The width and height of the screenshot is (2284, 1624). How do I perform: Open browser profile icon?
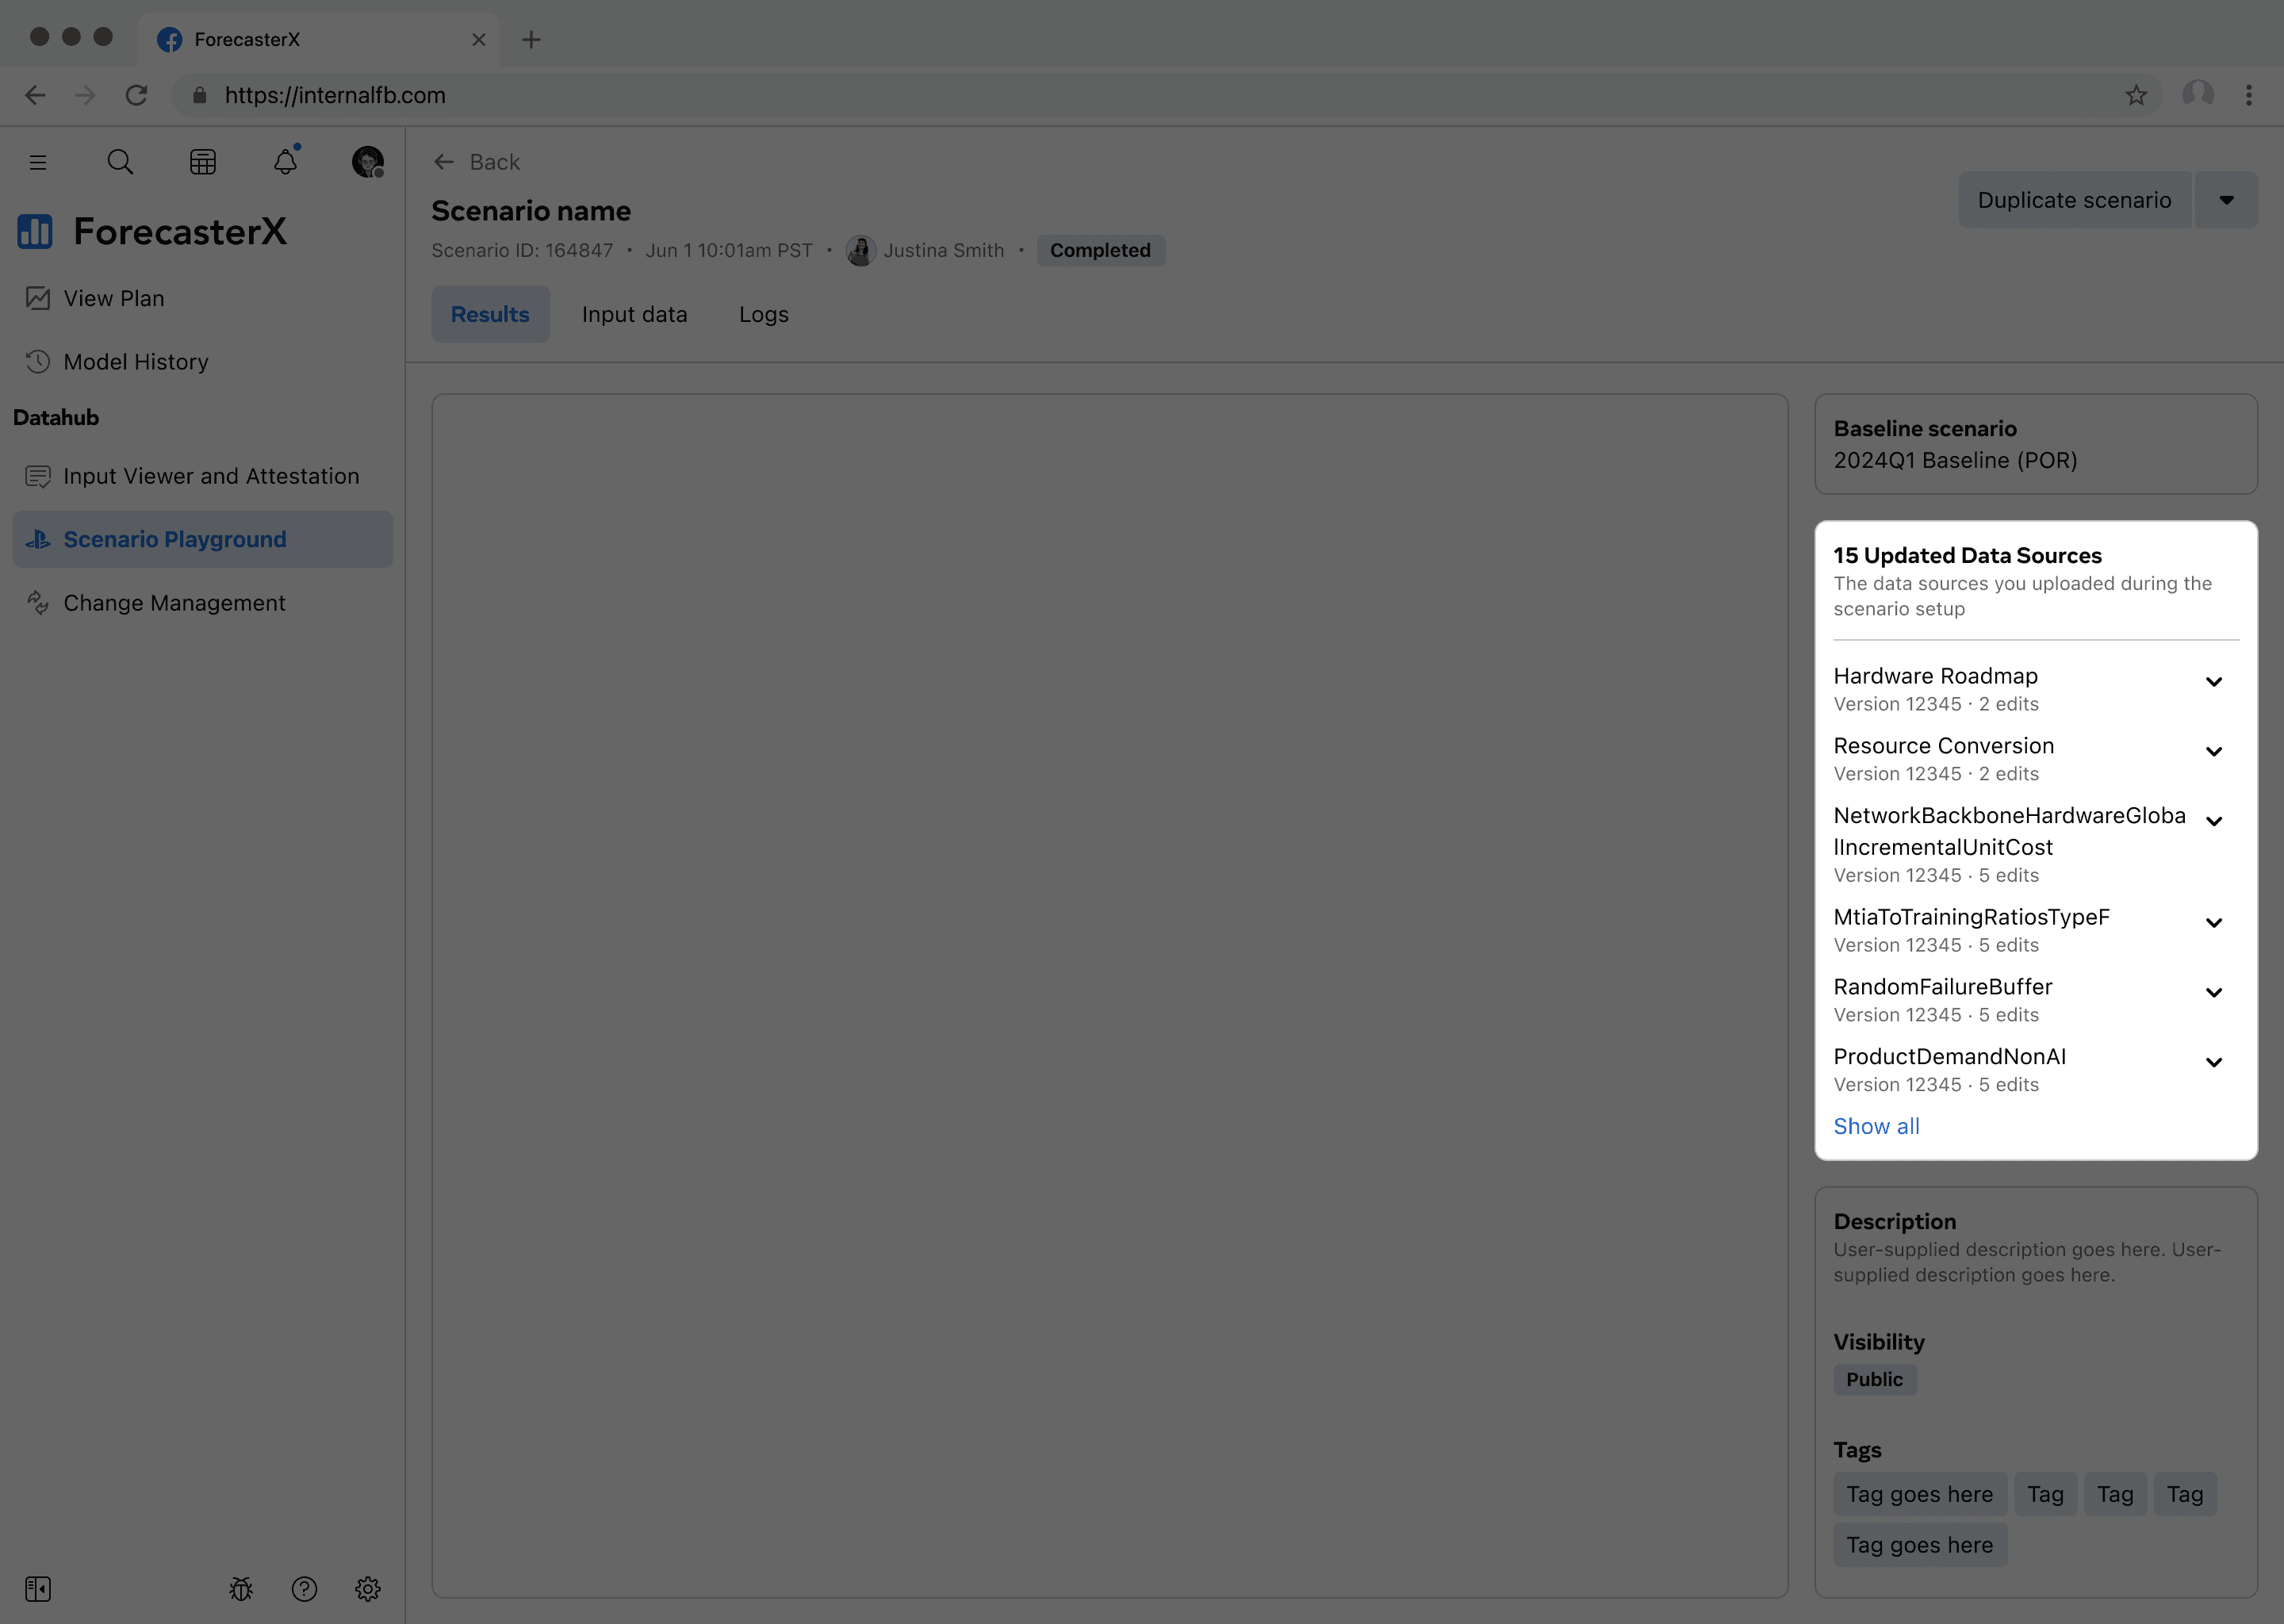pos(2198,95)
